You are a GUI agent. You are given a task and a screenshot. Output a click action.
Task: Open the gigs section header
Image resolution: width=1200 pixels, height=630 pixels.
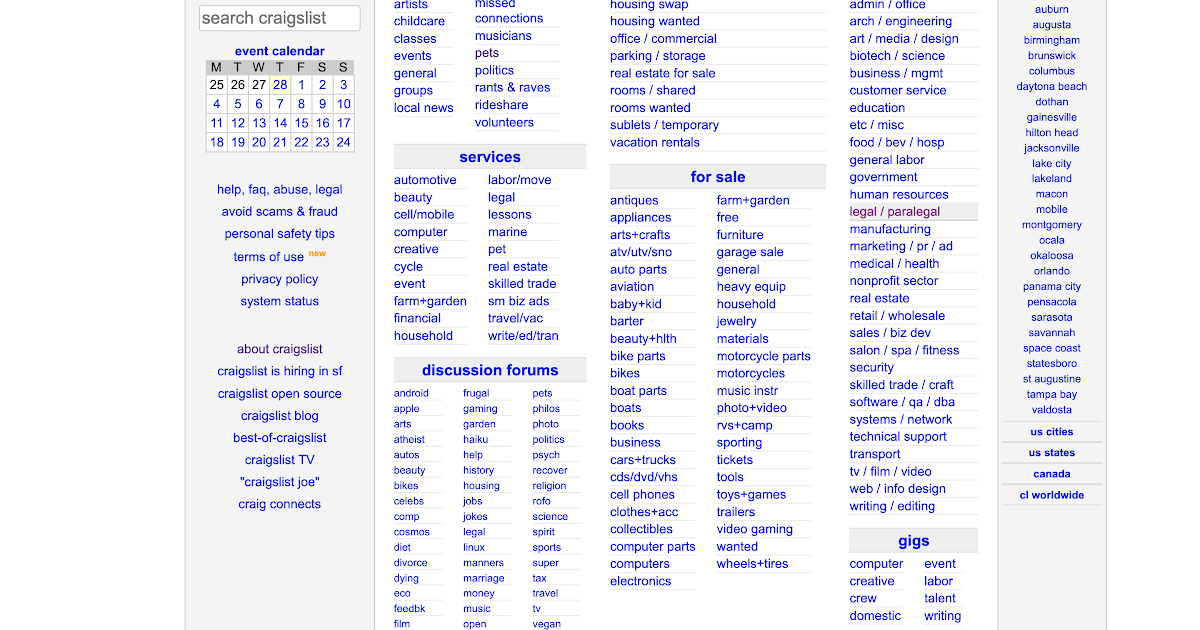click(914, 541)
